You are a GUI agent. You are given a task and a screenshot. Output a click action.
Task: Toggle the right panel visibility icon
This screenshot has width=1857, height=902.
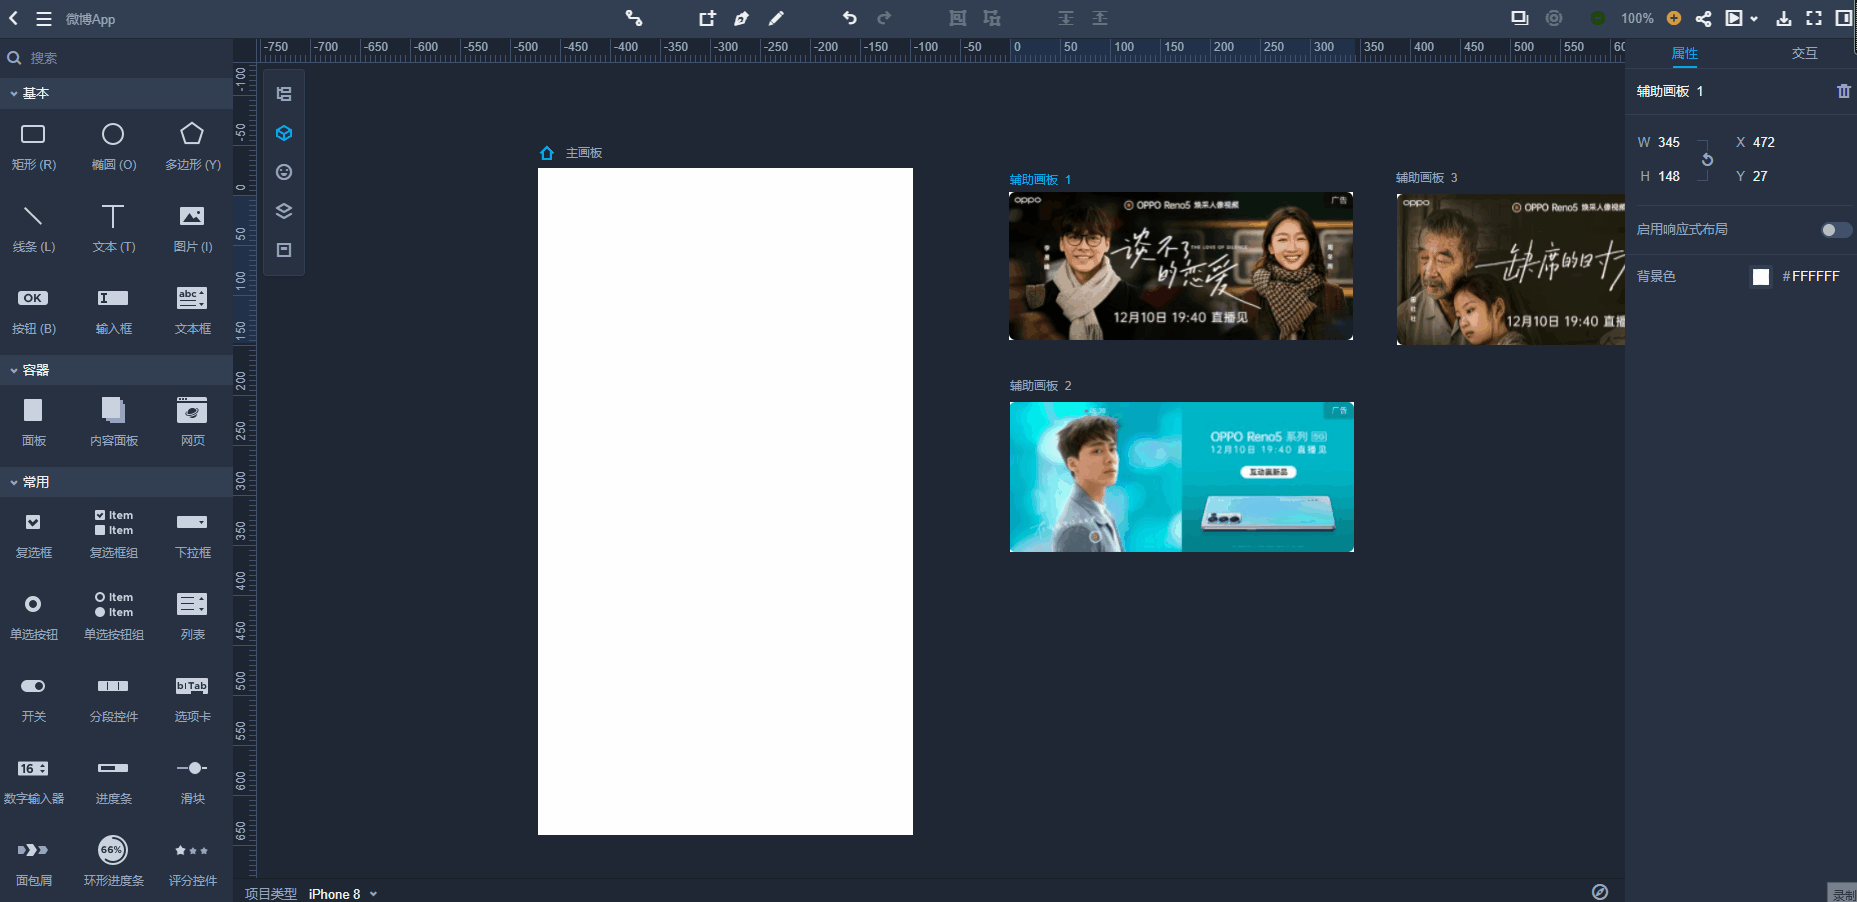click(1844, 18)
